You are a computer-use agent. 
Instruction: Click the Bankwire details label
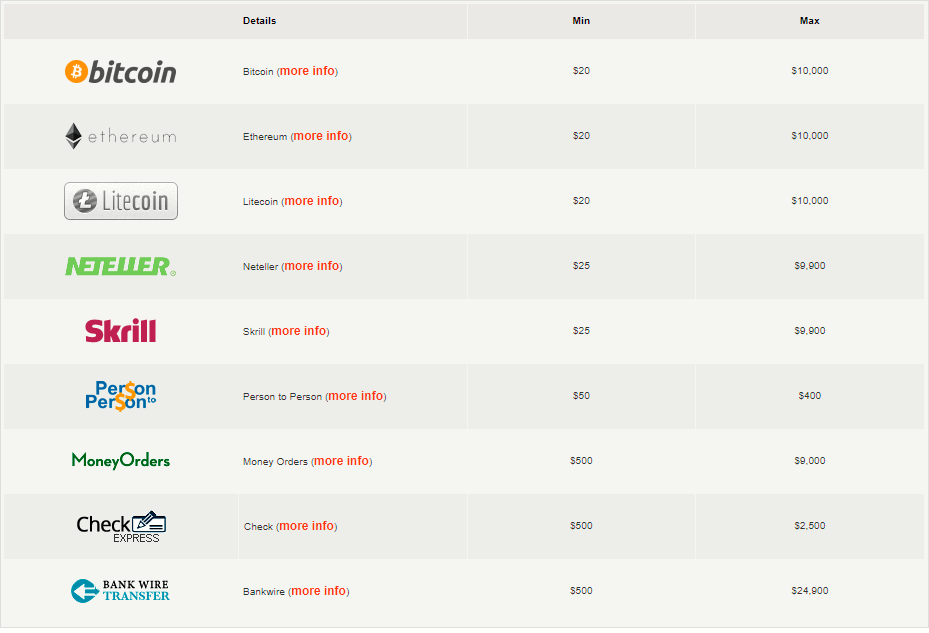264,592
